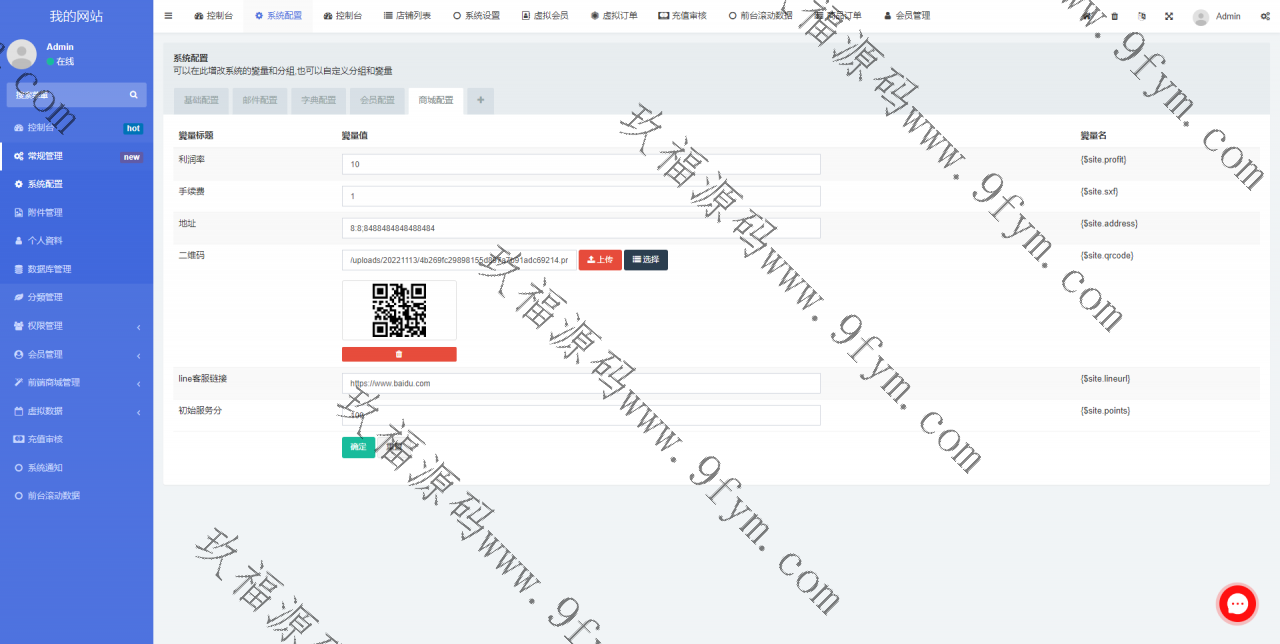Click the 选择 button beside upload
This screenshot has height=644, width=1280.
coord(646,260)
